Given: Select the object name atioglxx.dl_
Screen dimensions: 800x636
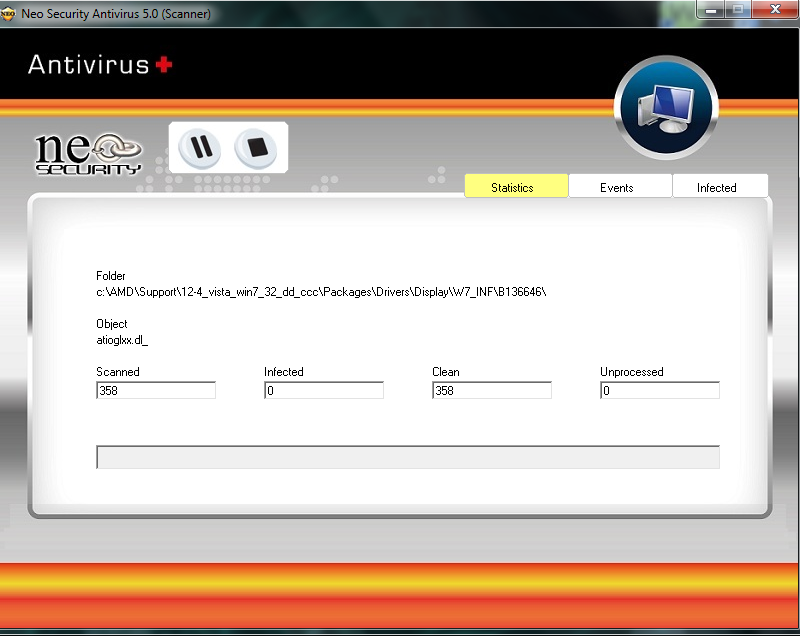Looking at the screenshot, I should pos(122,340).
